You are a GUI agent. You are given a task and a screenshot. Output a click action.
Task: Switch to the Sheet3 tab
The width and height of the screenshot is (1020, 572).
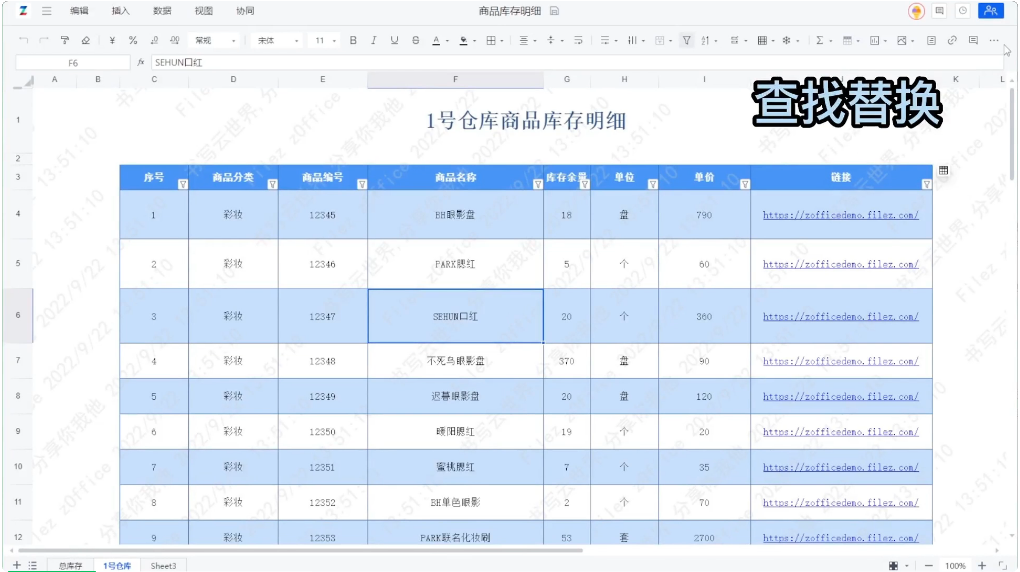point(163,566)
